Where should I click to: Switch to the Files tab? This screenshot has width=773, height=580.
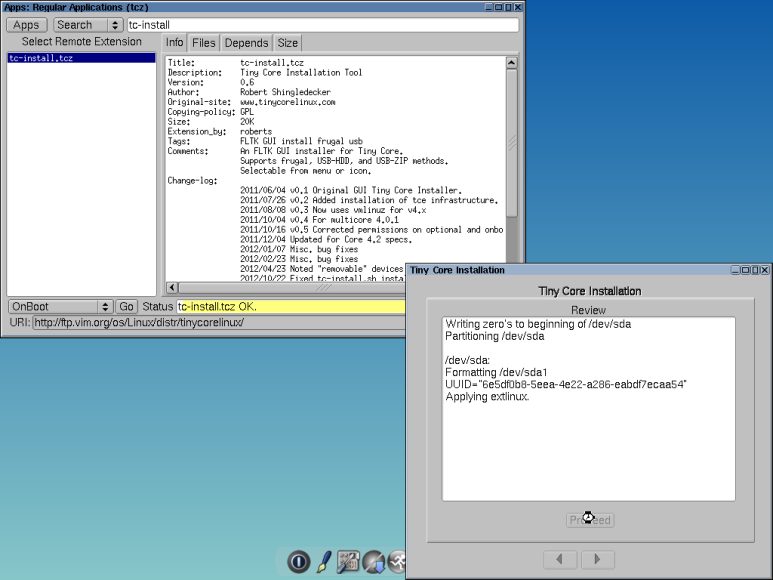pos(204,43)
